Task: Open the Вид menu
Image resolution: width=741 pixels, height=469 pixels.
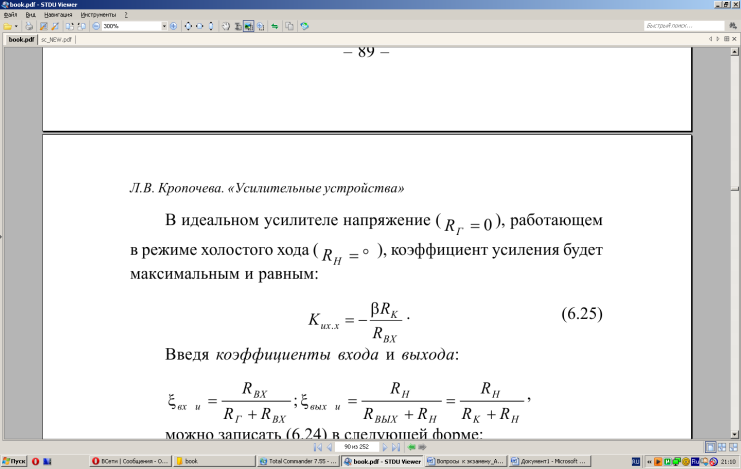Action: pyautogui.click(x=31, y=15)
